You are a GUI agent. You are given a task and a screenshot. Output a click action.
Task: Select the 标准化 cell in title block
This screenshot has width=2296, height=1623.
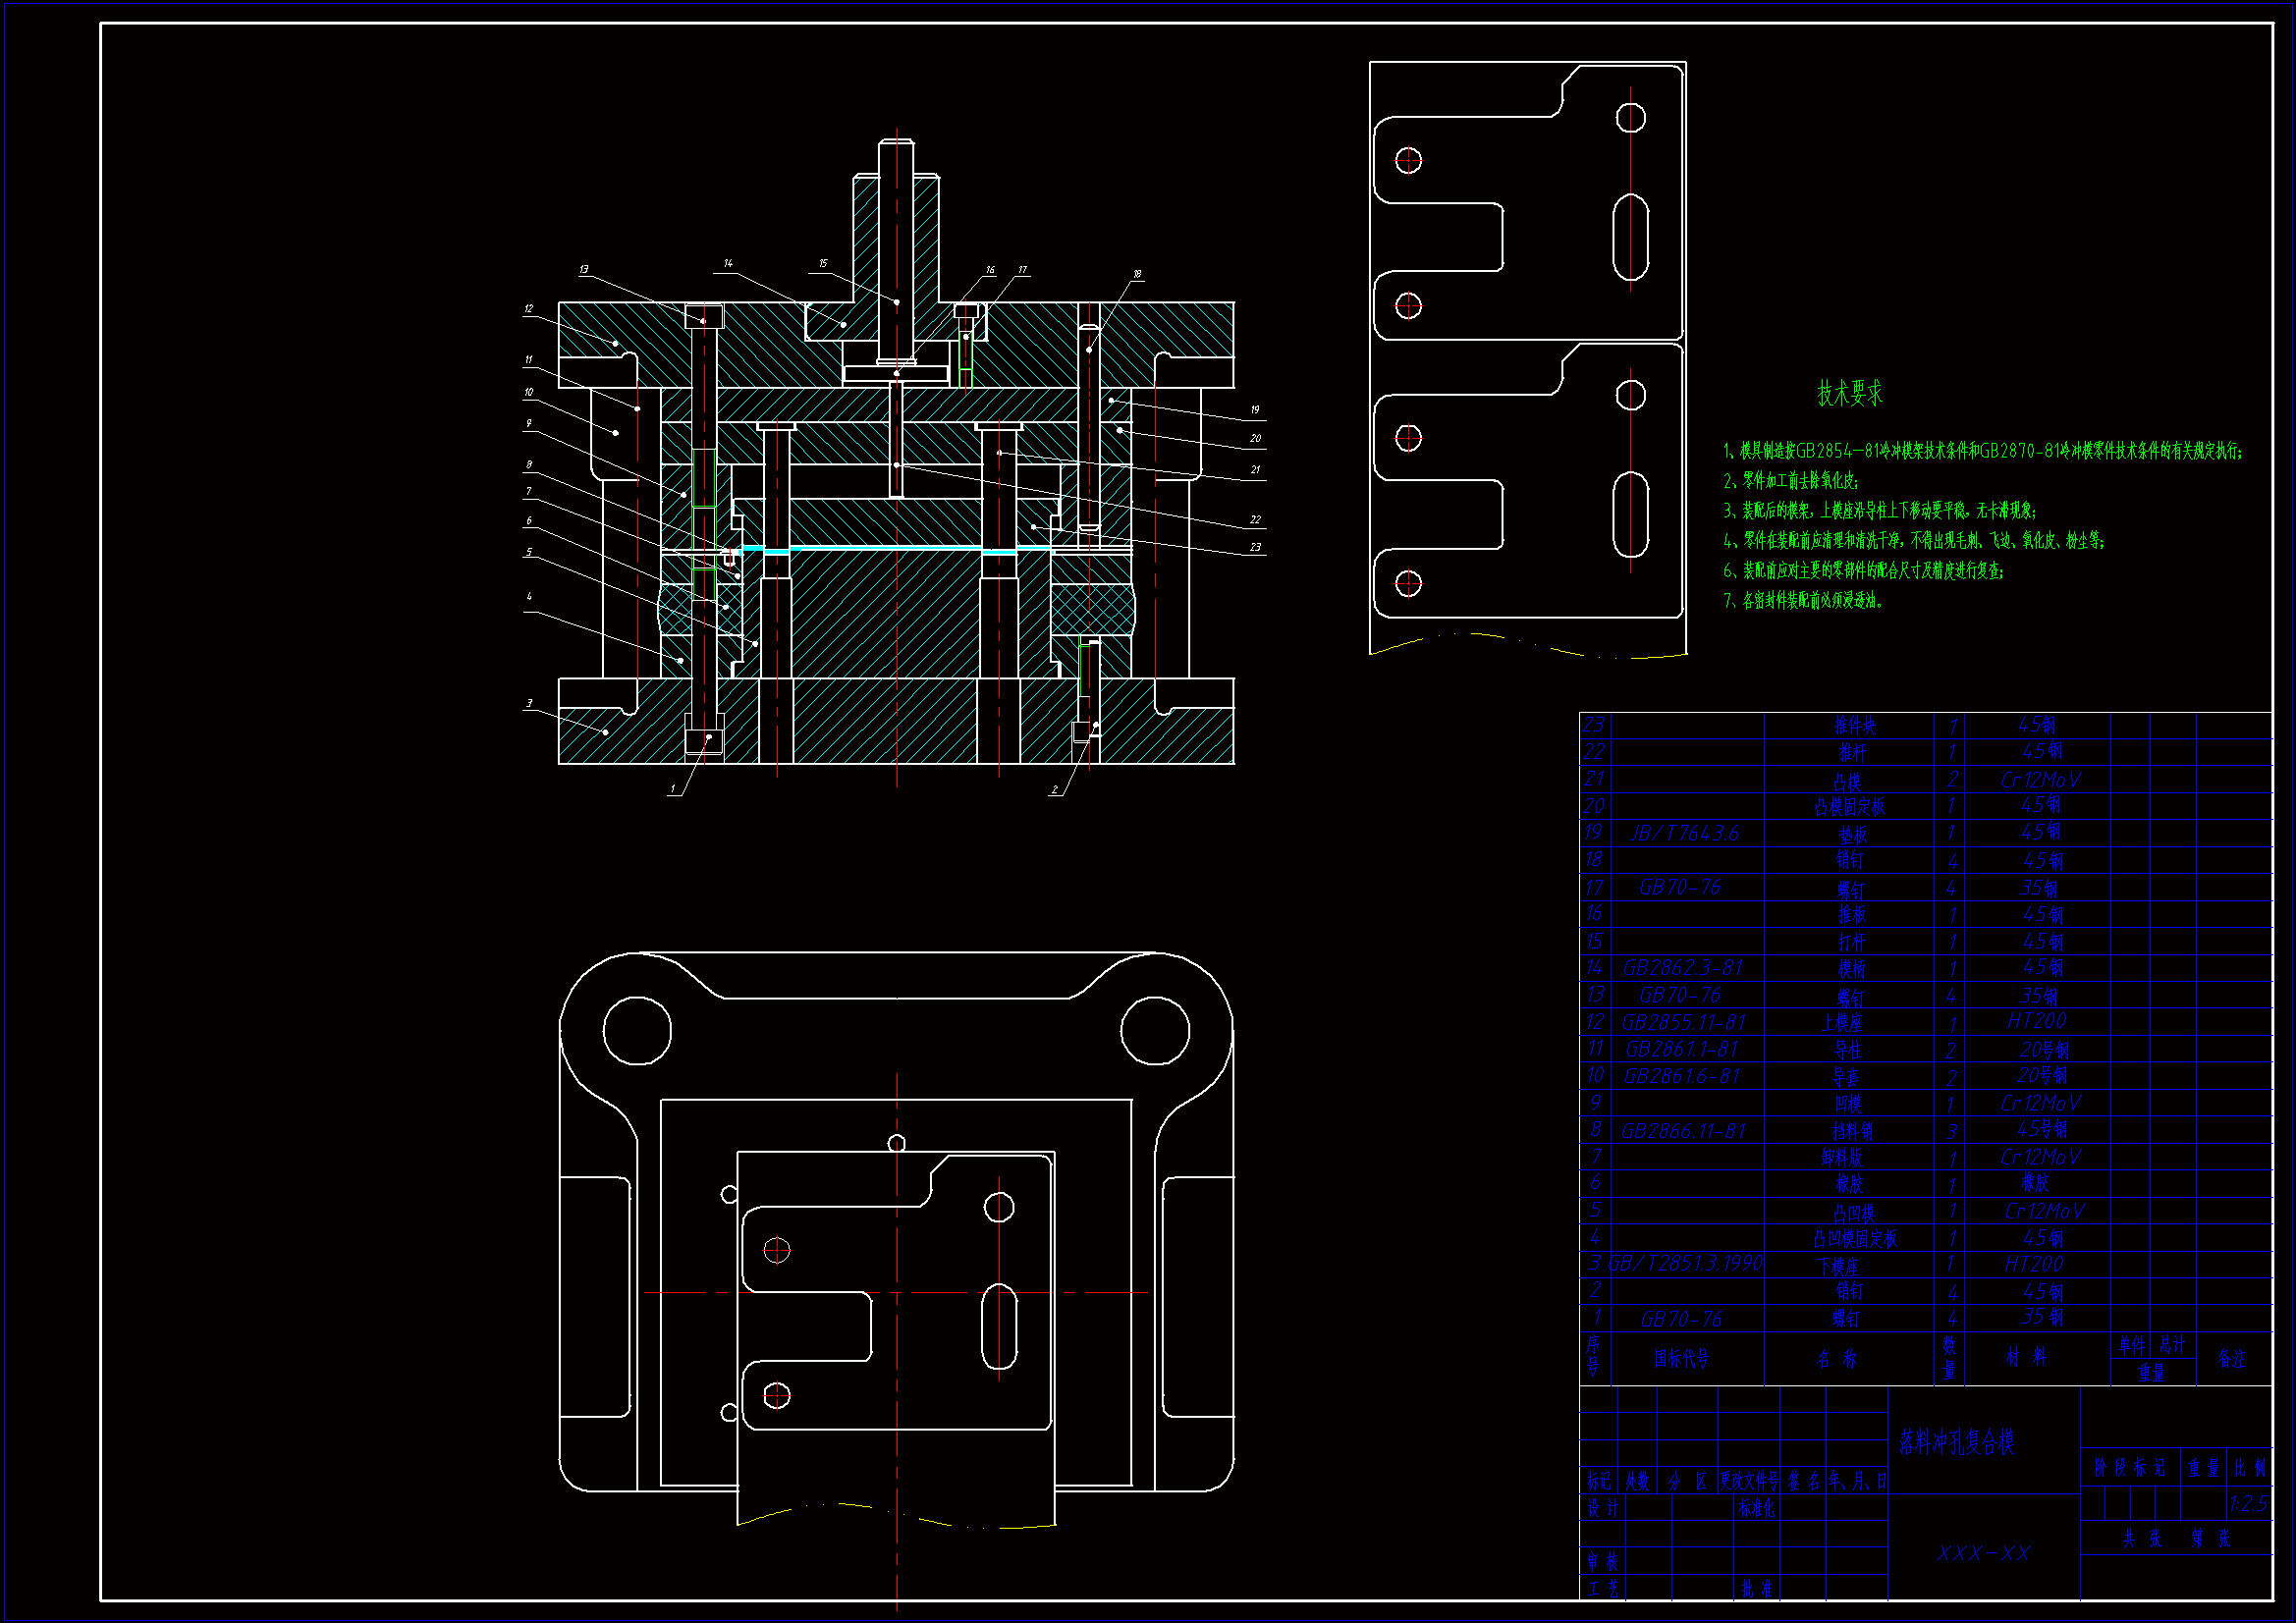[x=1757, y=1509]
